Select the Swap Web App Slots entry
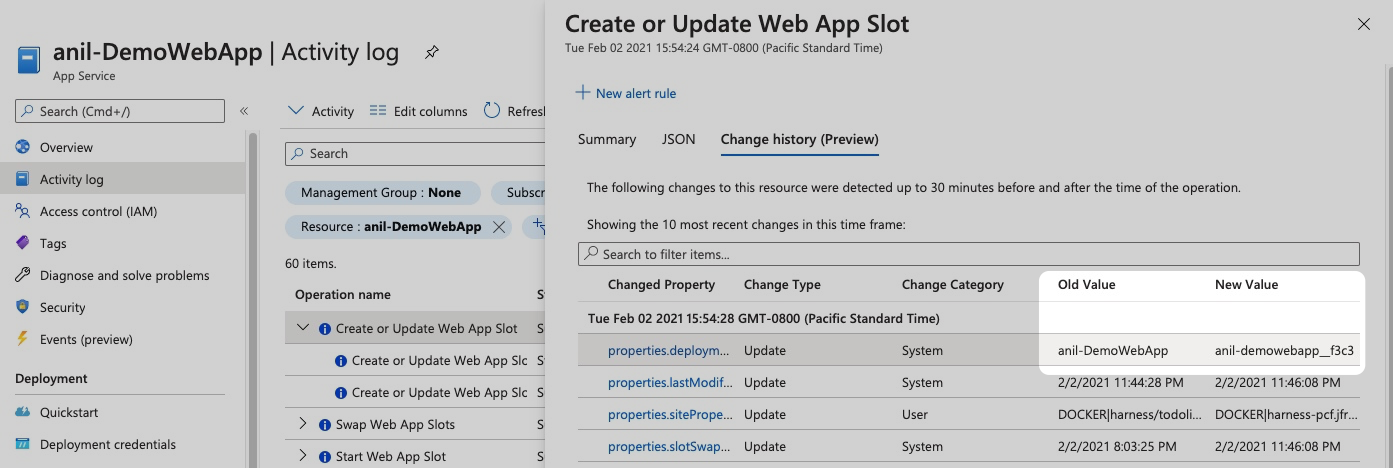 coord(395,424)
